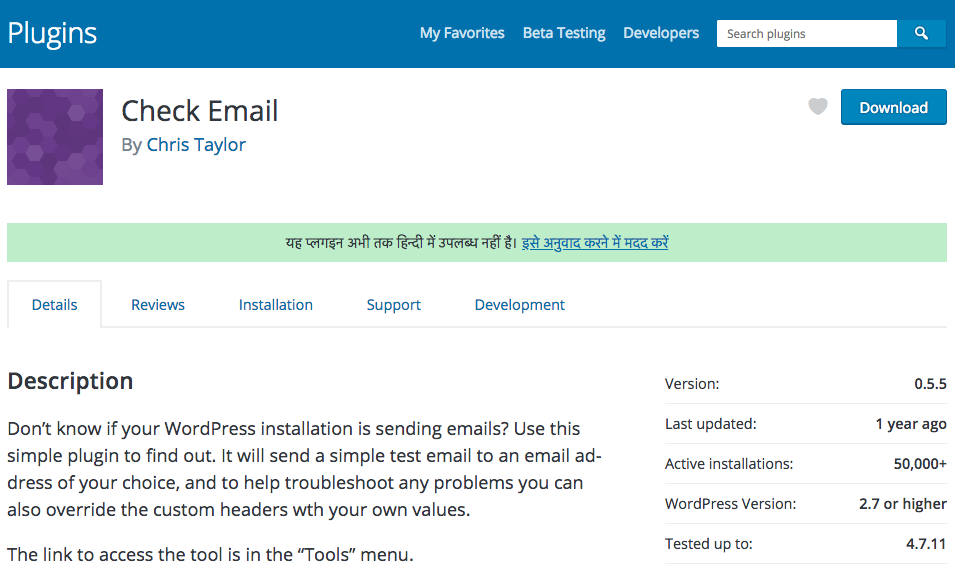Screen dimensions: 955x574
Task: Click the '2.7 or higher' value
Action: tap(903, 504)
